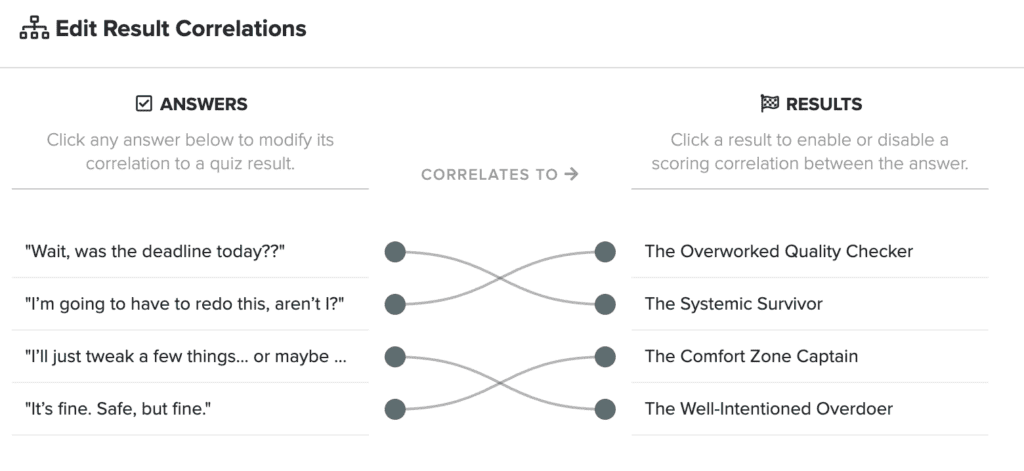Viewport: 1024px width, 471px height.
Task: Choose the answer "I'll just tweak a few things"
Action: [190, 357]
